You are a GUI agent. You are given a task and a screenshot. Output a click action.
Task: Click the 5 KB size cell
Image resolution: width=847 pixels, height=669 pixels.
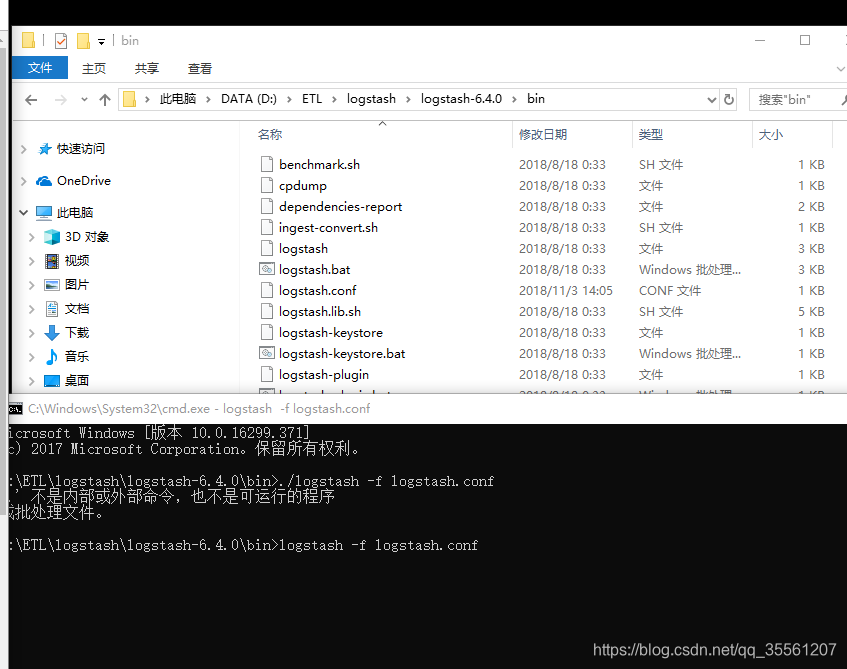(x=811, y=312)
